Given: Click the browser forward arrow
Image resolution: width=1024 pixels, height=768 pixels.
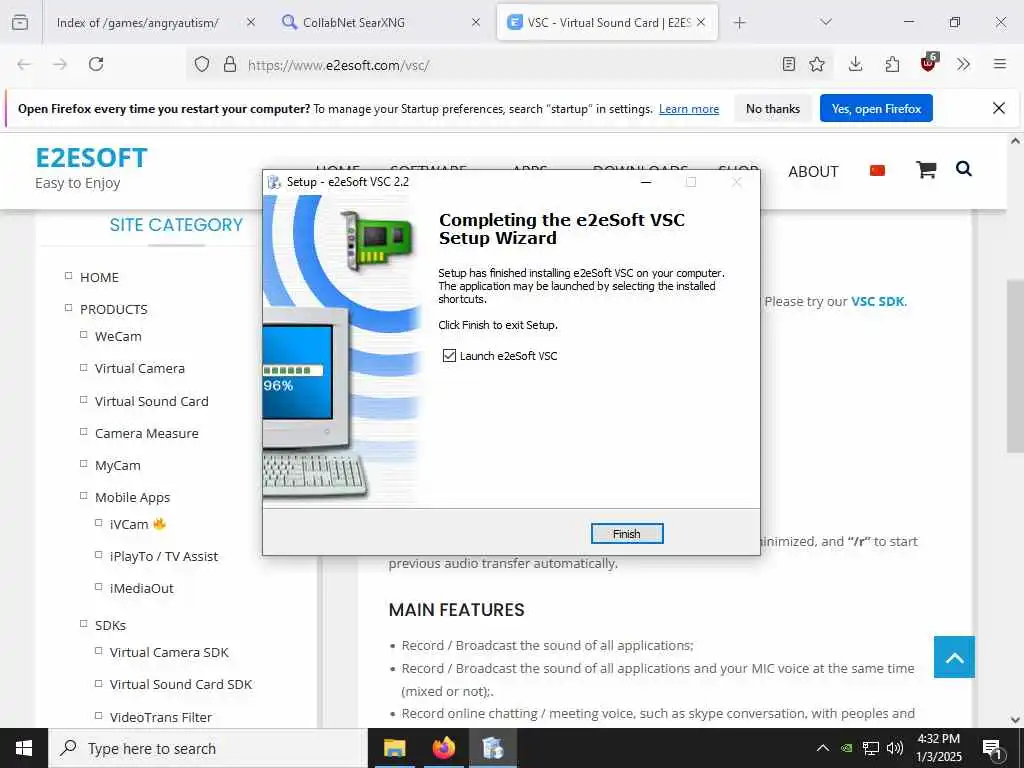Looking at the screenshot, I should pyautogui.click(x=60, y=64).
